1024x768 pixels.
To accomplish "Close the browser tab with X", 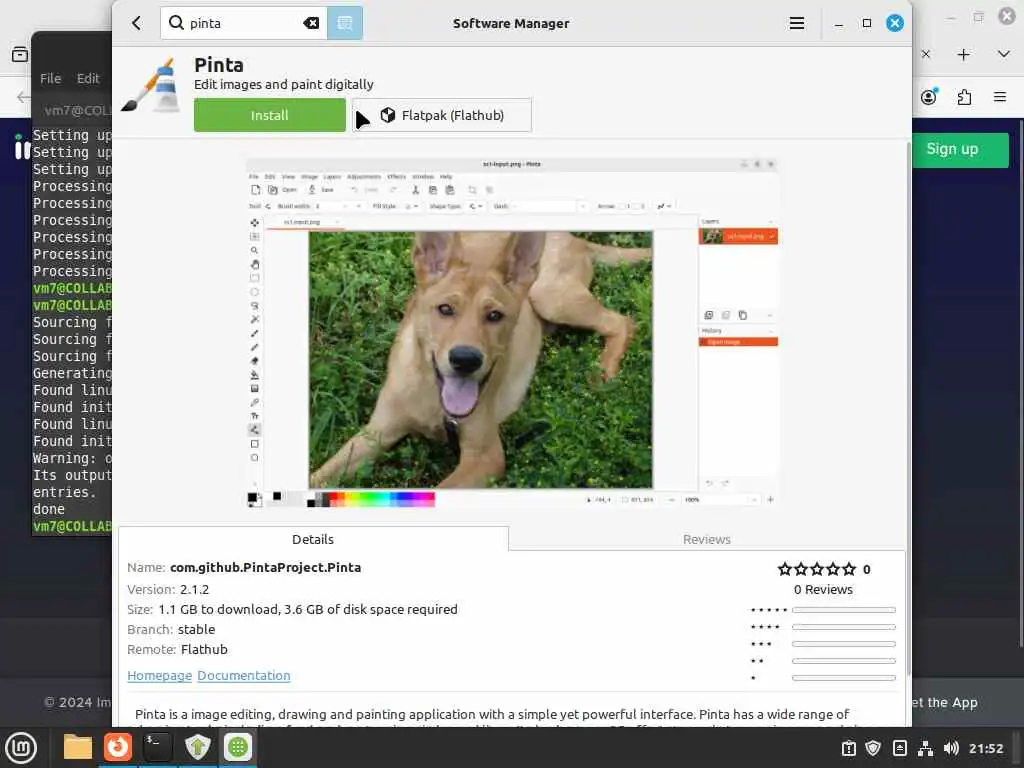I will [926, 54].
